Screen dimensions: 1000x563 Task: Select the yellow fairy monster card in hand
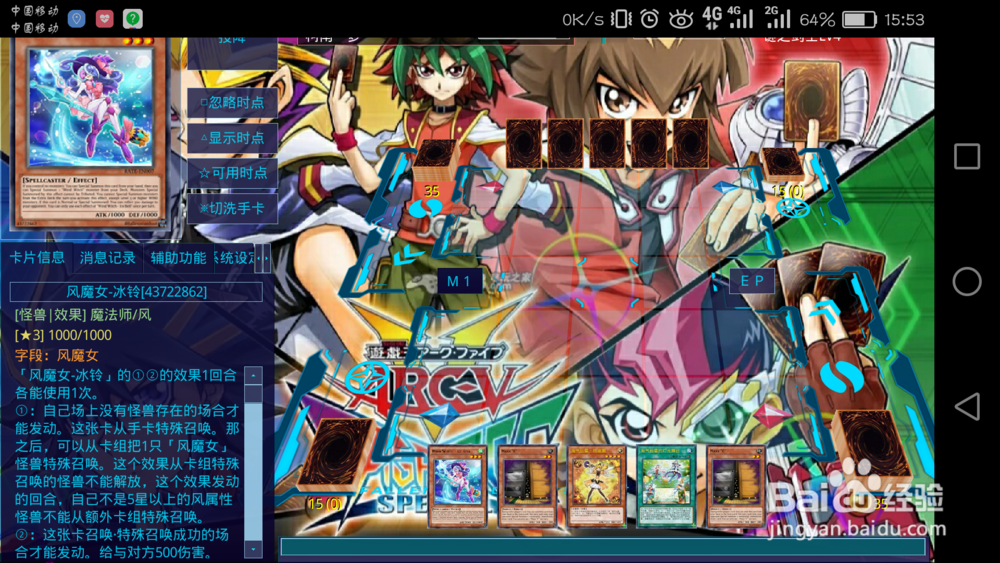pyautogui.click(x=596, y=486)
